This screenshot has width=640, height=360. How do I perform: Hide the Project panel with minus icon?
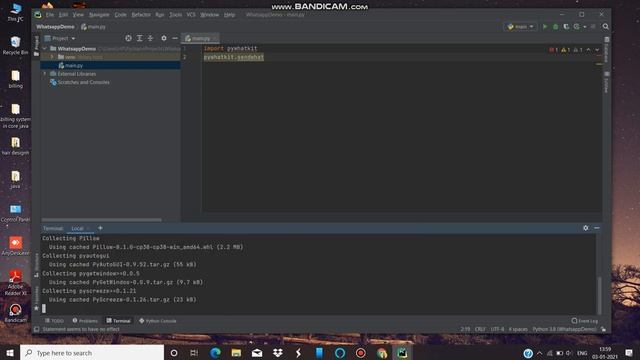coord(175,38)
